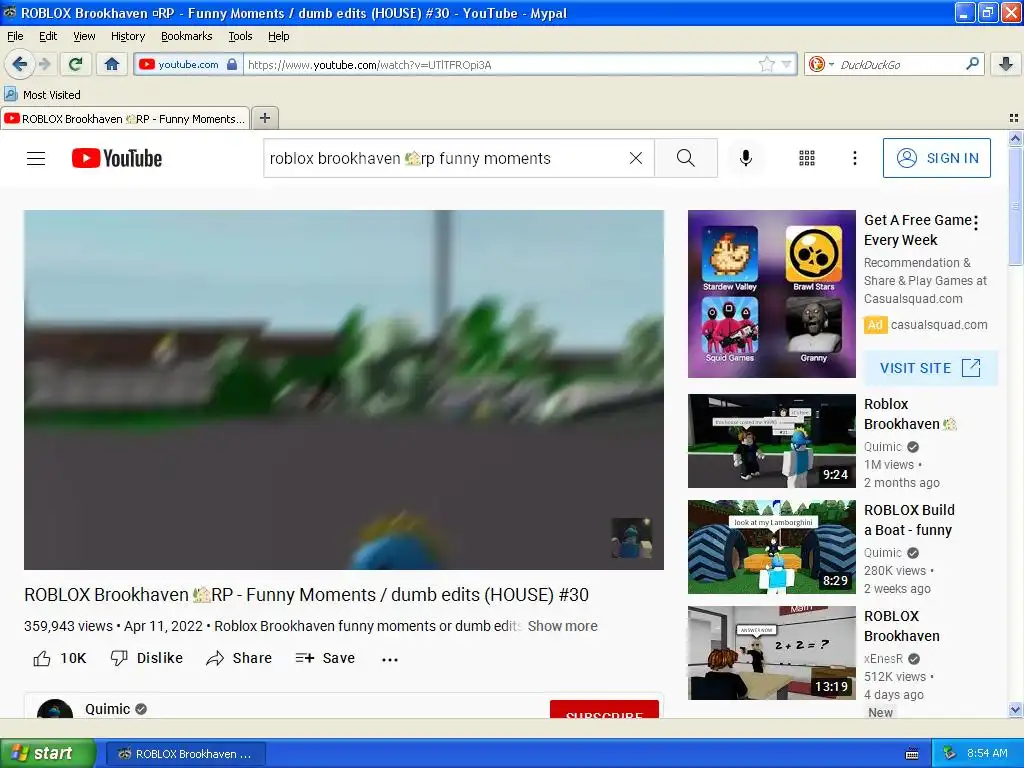
Task: Click the site identity padlock icon
Action: tap(232, 64)
